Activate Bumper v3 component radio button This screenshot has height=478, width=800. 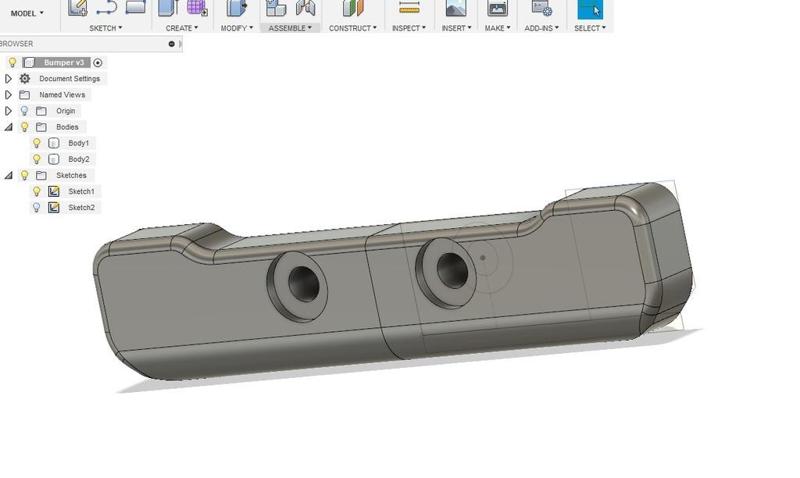coord(97,63)
